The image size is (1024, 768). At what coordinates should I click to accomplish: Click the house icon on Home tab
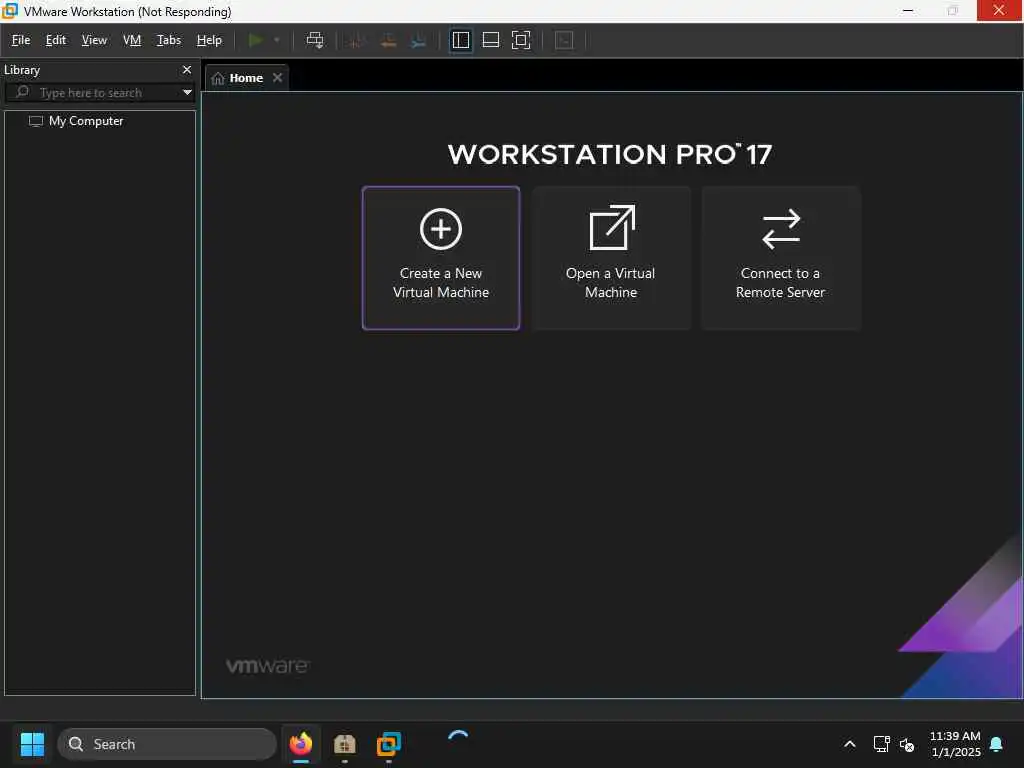coord(218,78)
